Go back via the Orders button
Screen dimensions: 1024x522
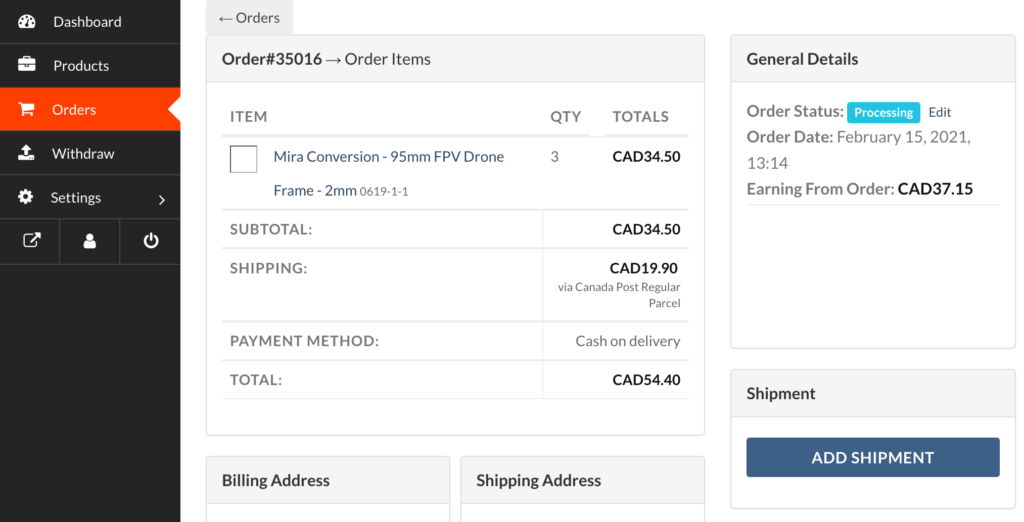[249, 18]
